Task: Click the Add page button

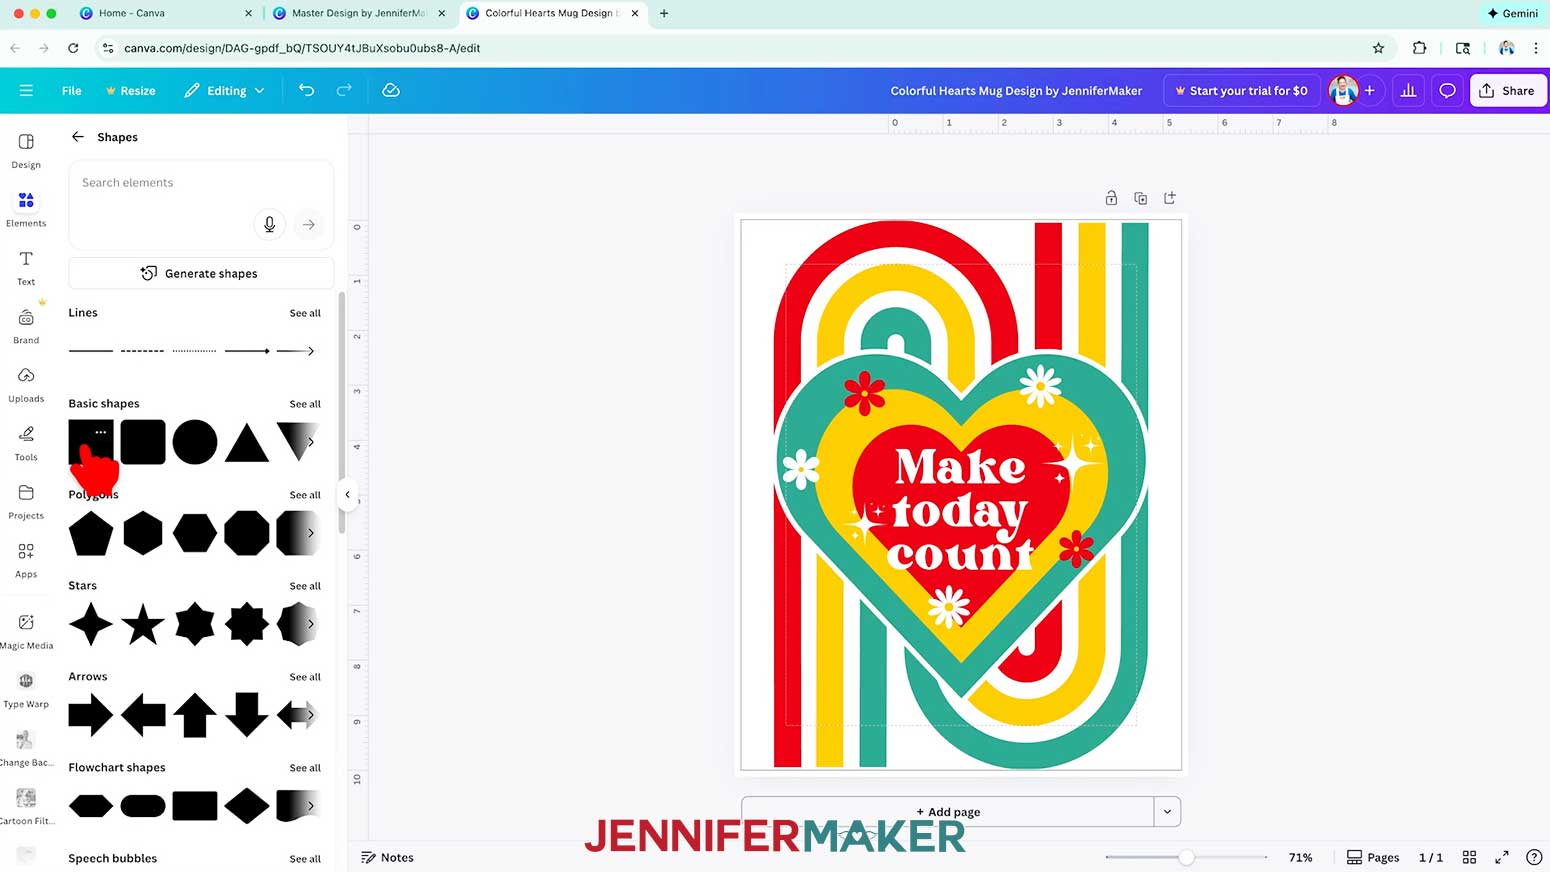Action: 947,812
